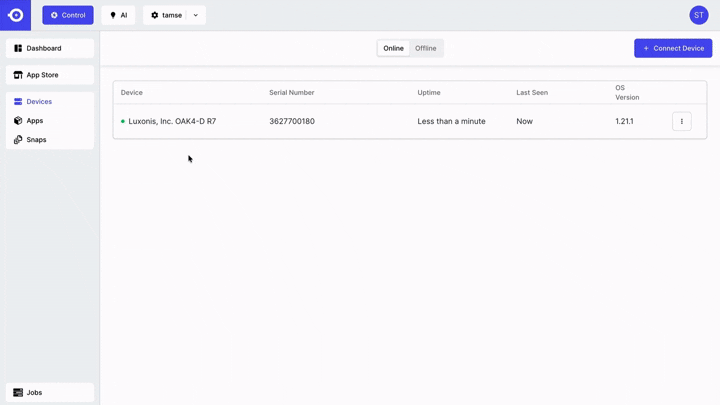Viewport: 720px width, 405px height.
Task: Switch to the Online devices tab
Action: (394, 48)
